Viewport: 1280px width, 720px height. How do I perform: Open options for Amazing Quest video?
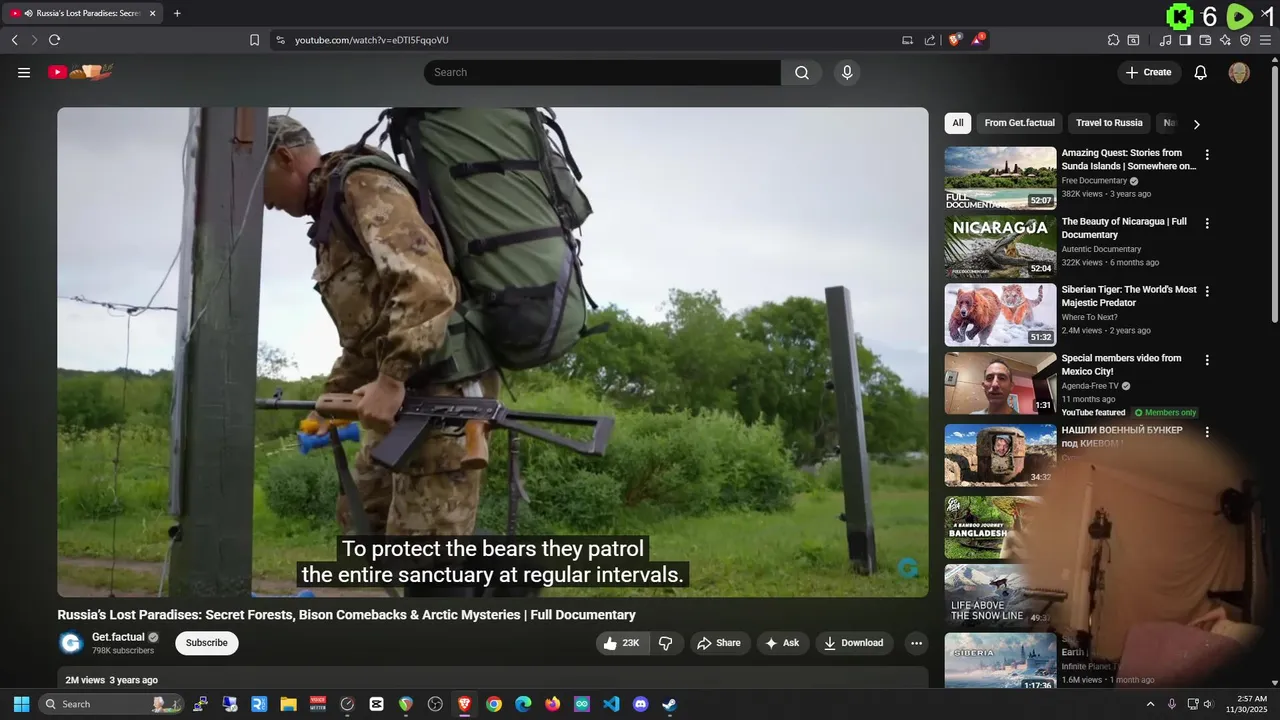click(1207, 155)
